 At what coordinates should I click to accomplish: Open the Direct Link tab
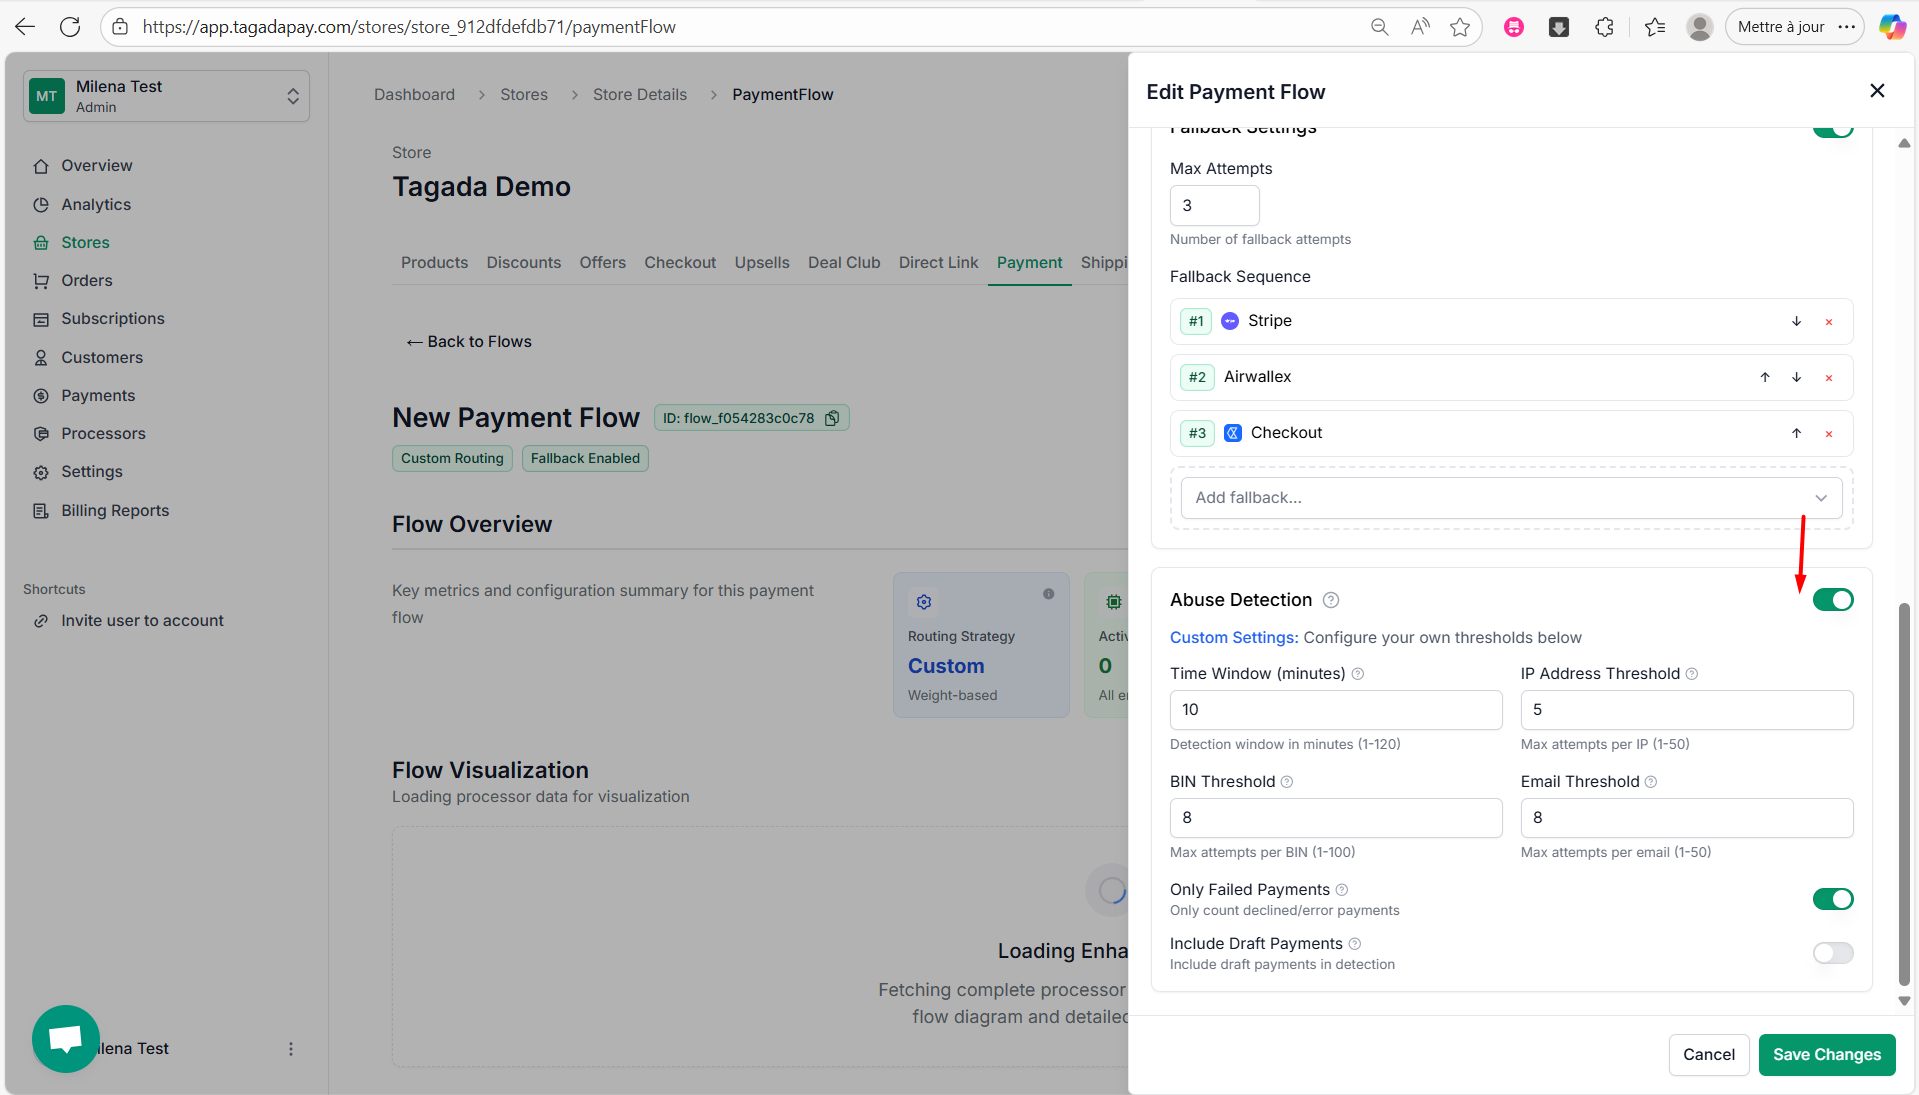[938, 263]
